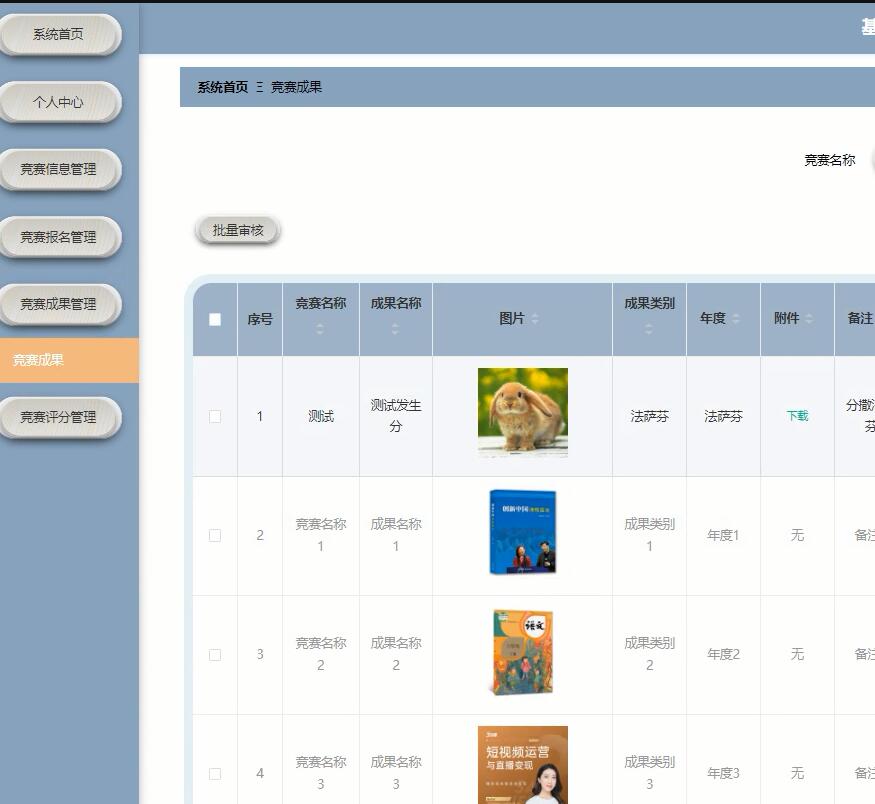Click 法萨芬 in the 年度 column
The width and height of the screenshot is (875, 804).
coord(723,416)
